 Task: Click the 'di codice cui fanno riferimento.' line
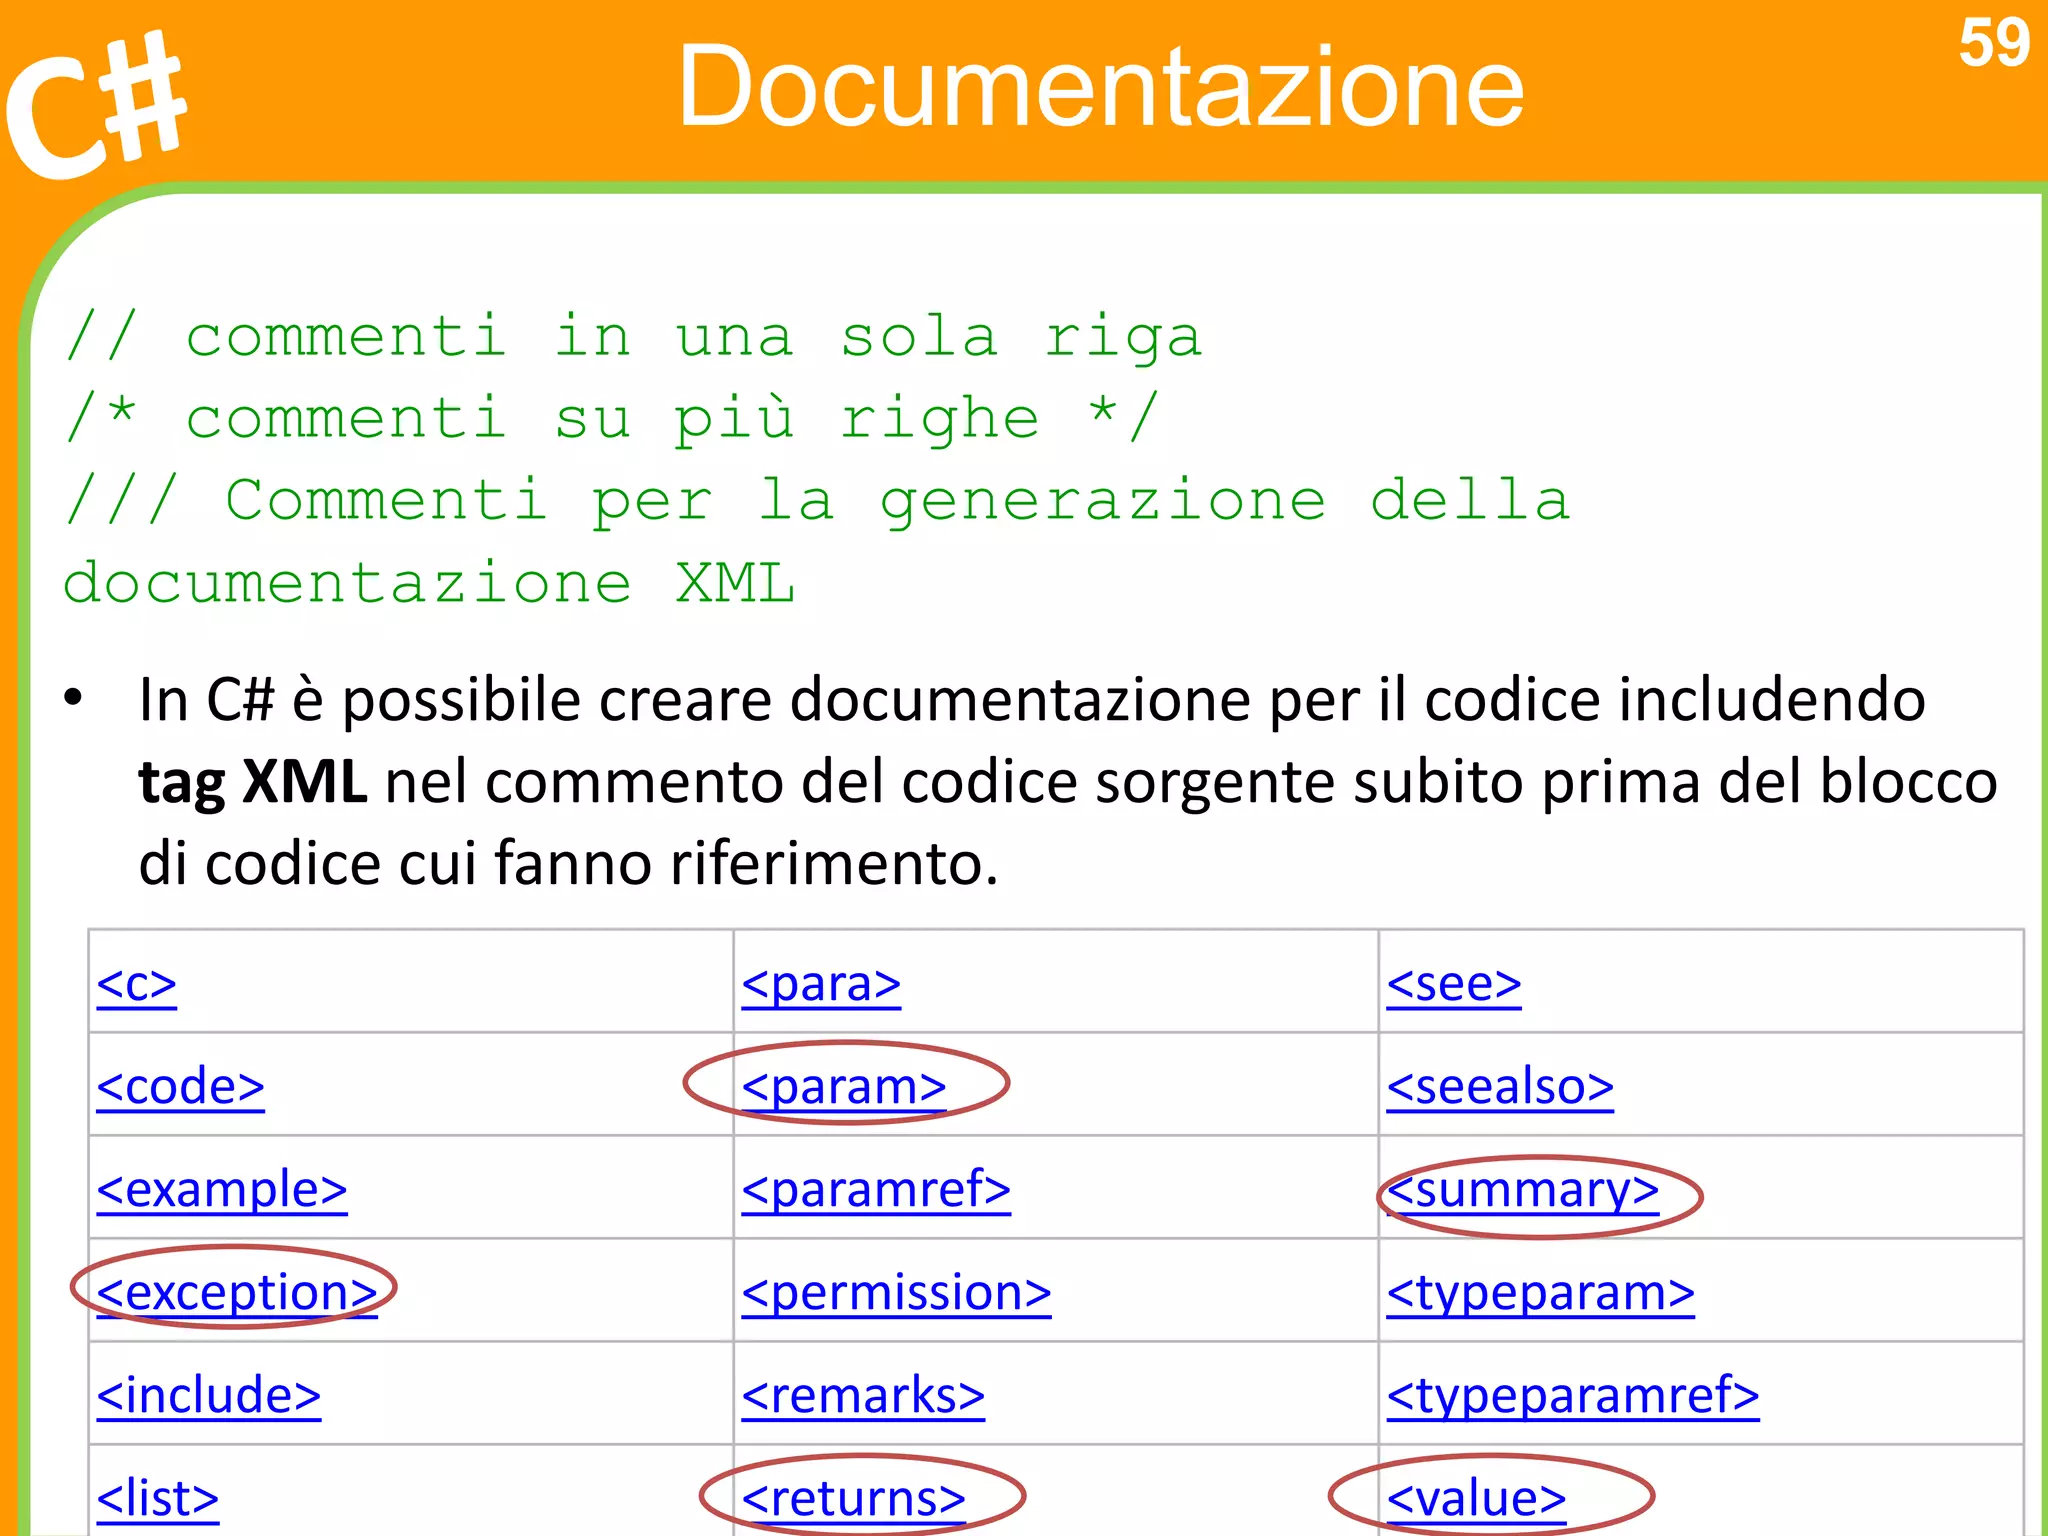tap(568, 863)
